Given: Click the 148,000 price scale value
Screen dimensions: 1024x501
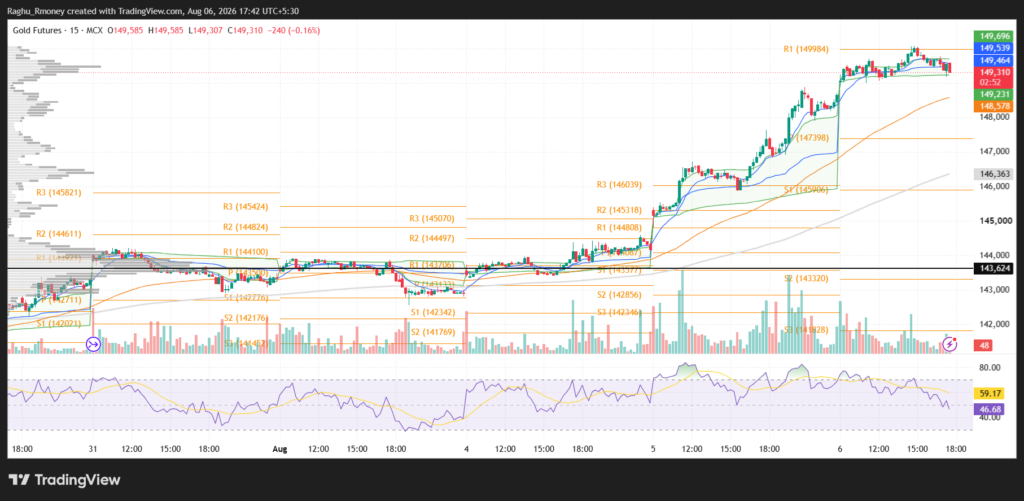Looking at the screenshot, I should point(995,118).
